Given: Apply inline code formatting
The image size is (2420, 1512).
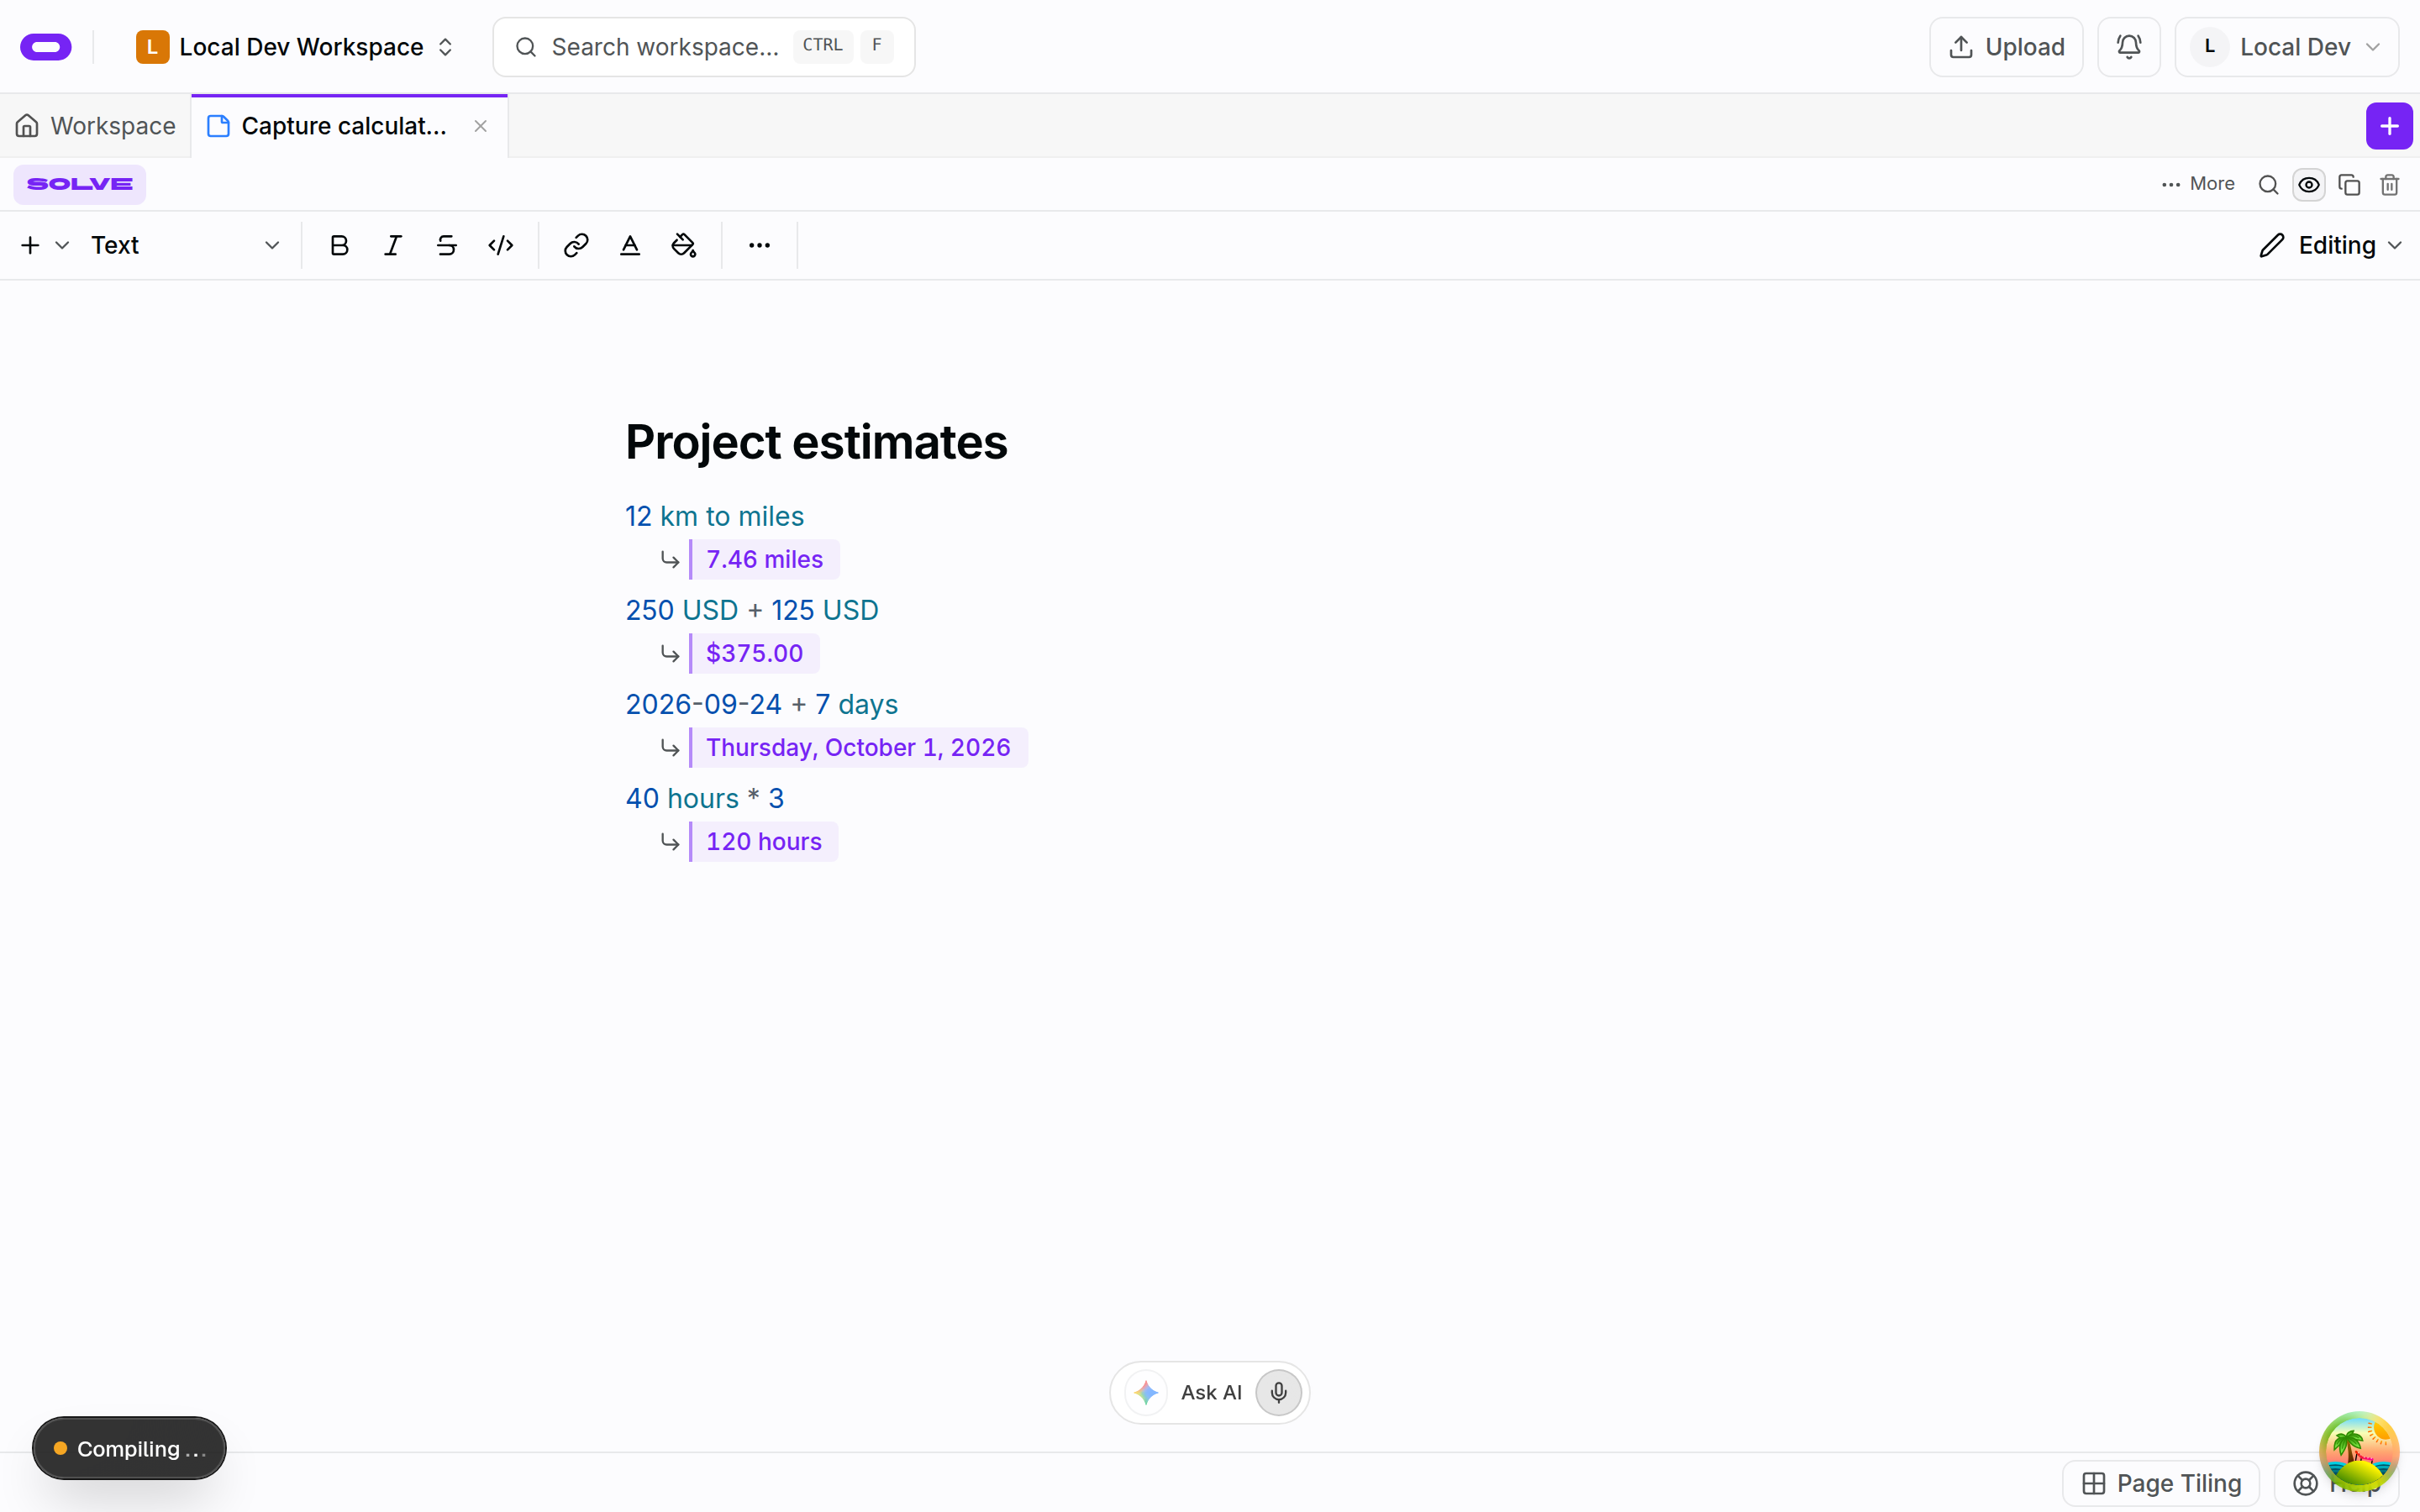Looking at the screenshot, I should pyautogui.click(x=501, y=245).
